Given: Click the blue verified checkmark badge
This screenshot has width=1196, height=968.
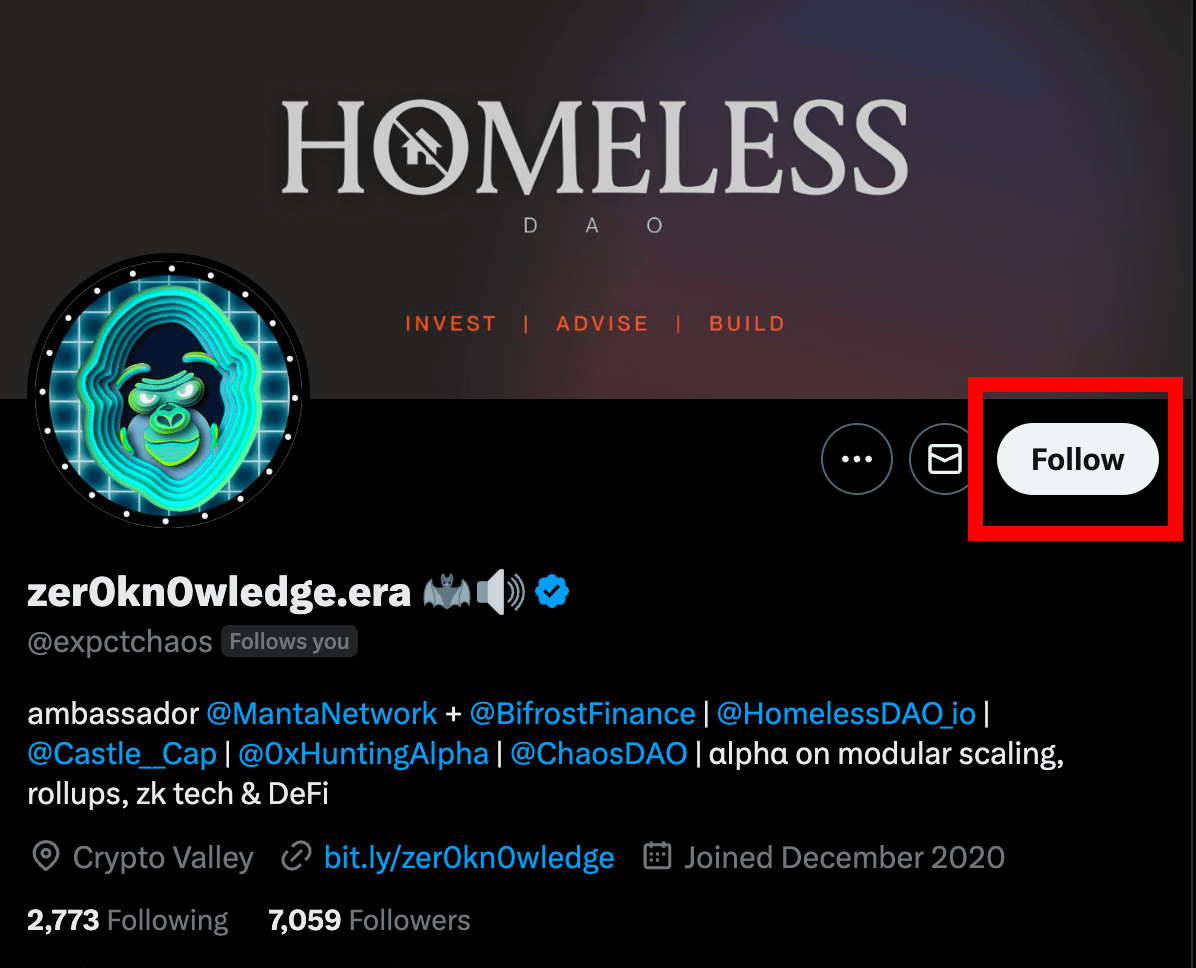Looking at the screenshot, I should point(552,592).
